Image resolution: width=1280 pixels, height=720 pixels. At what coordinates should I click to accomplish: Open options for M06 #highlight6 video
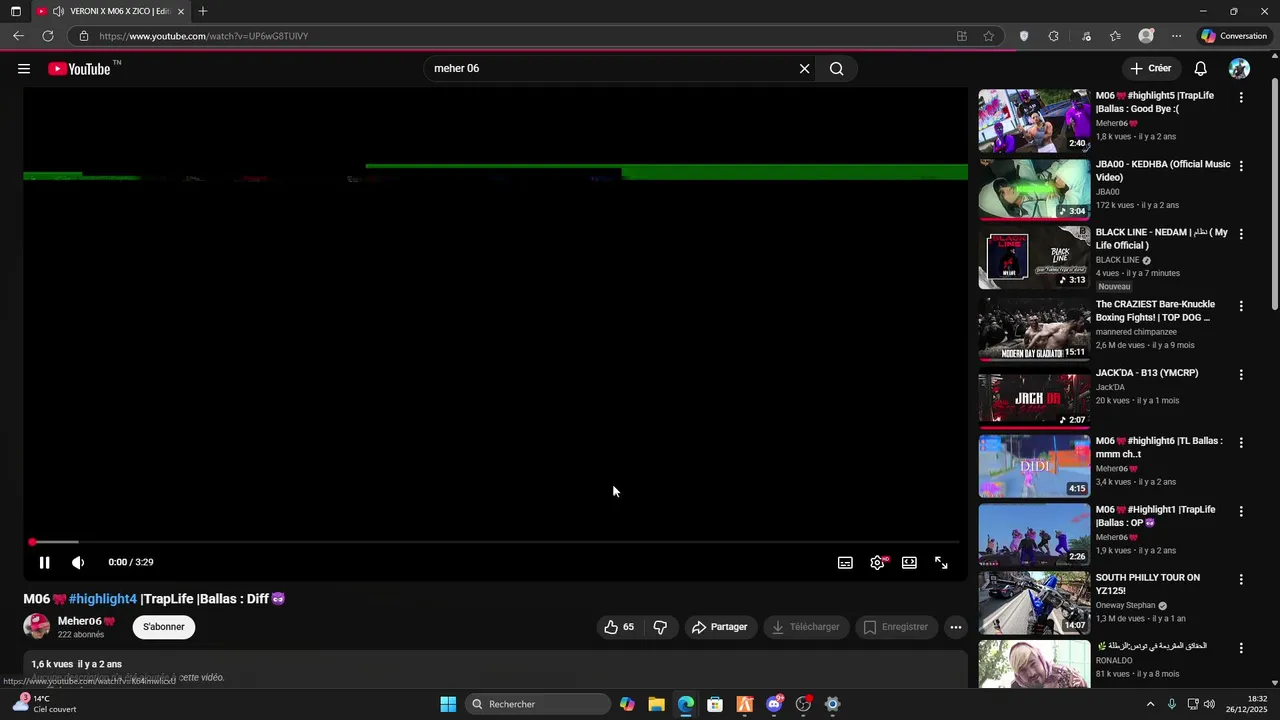tap(1241, 443)
